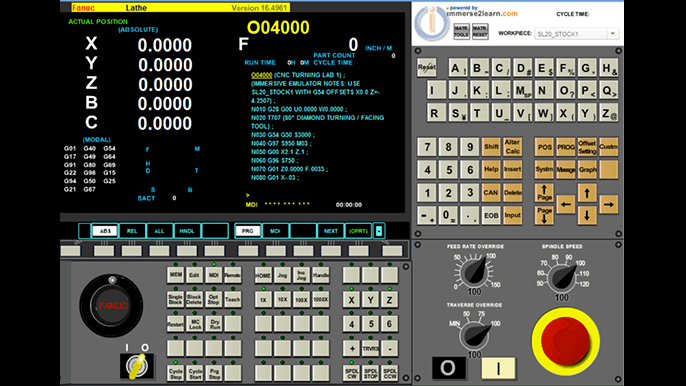
Task: Toggle Dry Run mode
Action: tap(215, 324)
